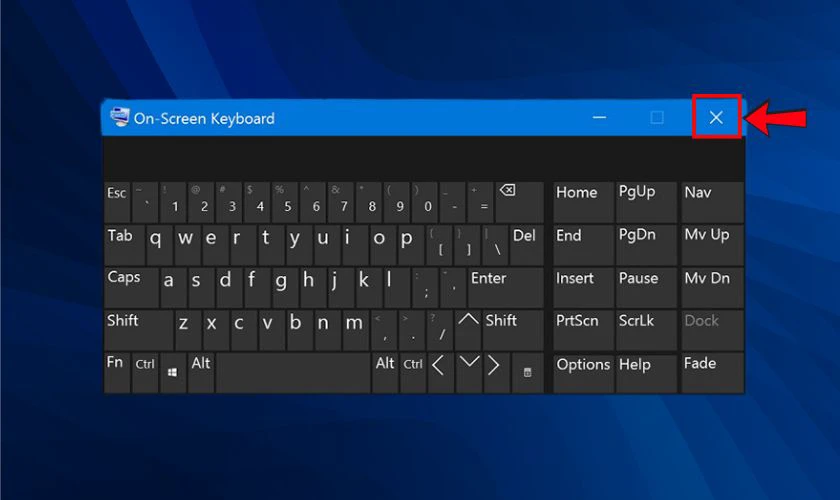Tap the backslash key

coord(494,245)
